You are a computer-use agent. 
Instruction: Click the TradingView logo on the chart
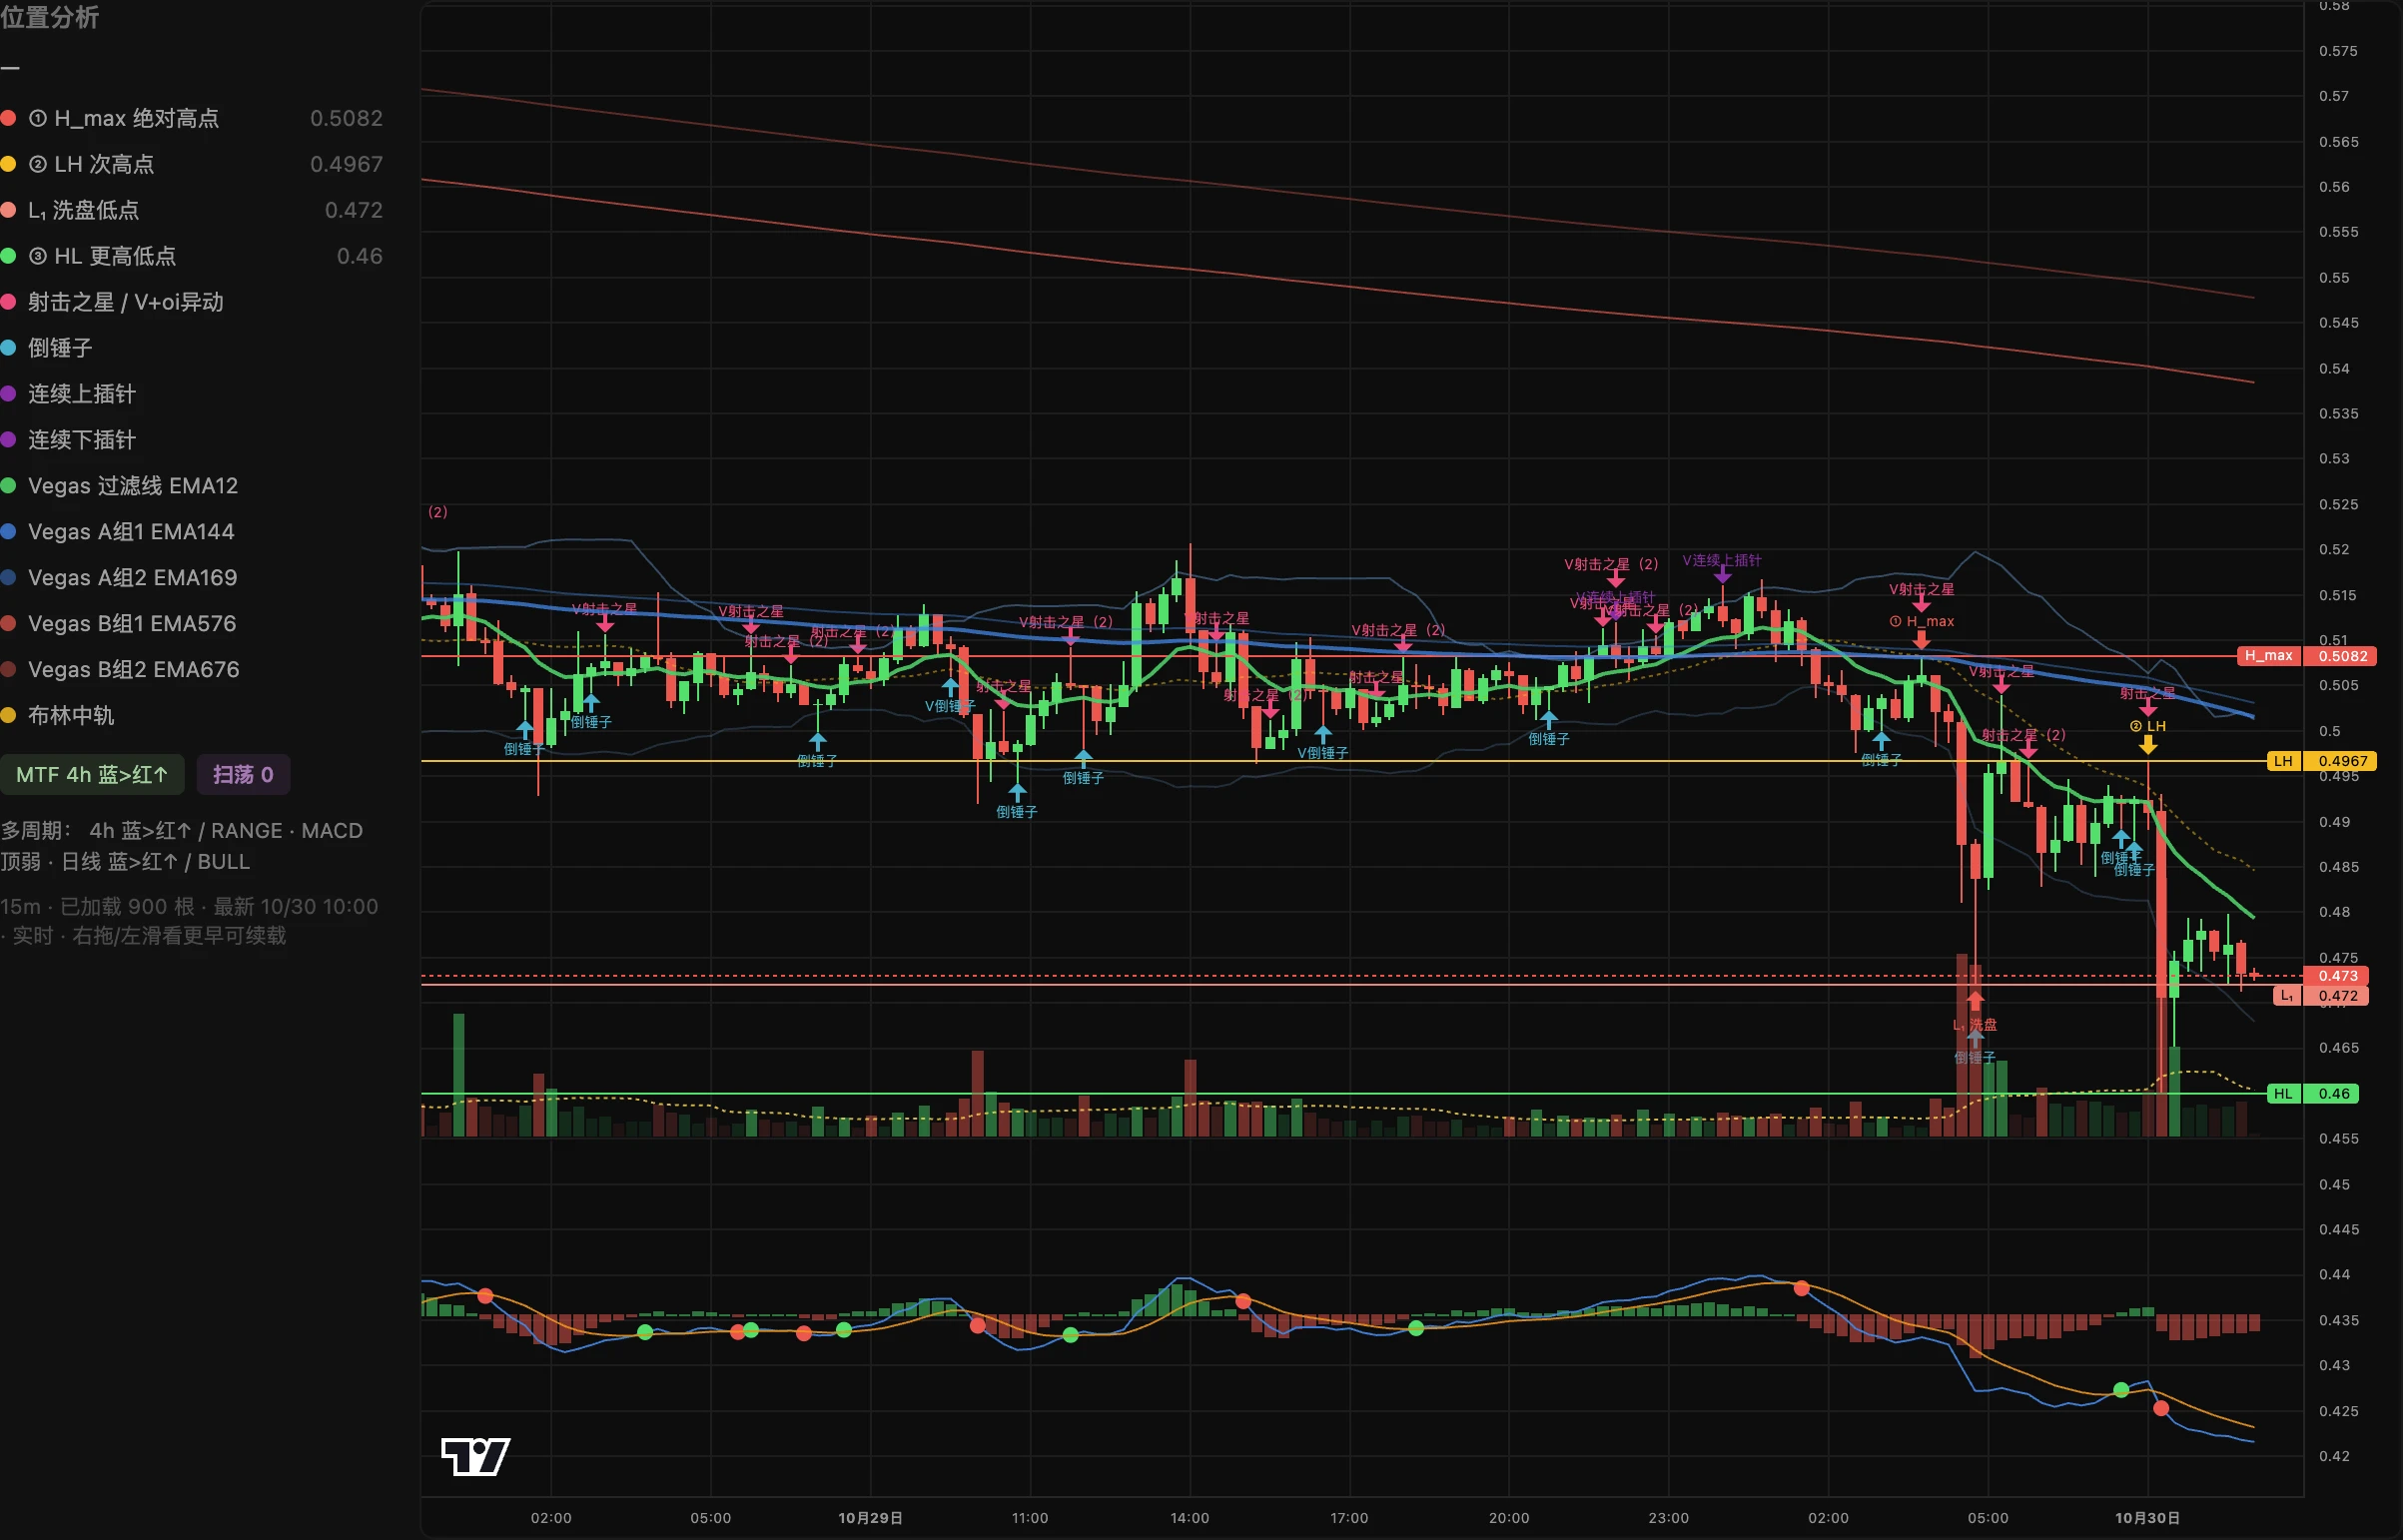pyautogui.click(x=475, y=1456)
